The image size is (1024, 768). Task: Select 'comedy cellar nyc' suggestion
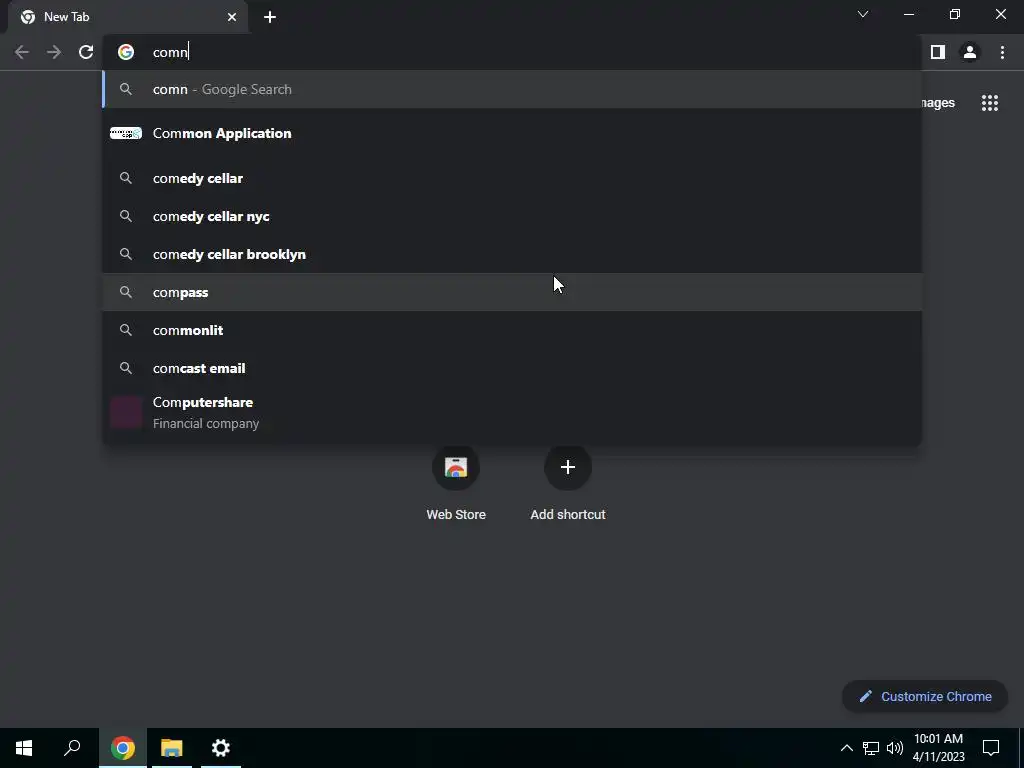pos(513,216)
